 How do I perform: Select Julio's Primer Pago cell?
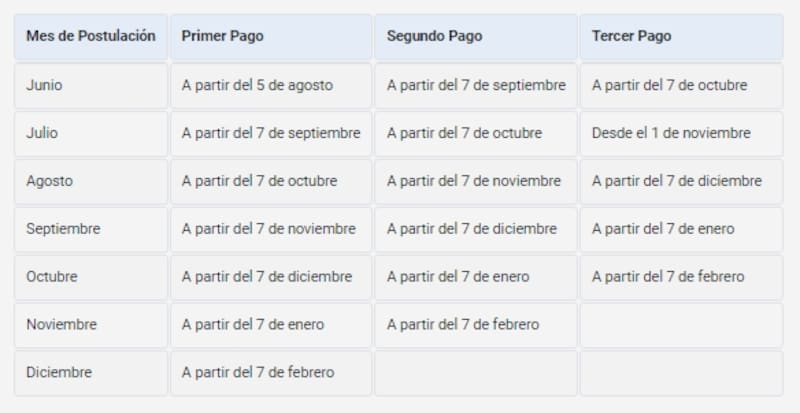pyautogui.click(x=271, y=133)
